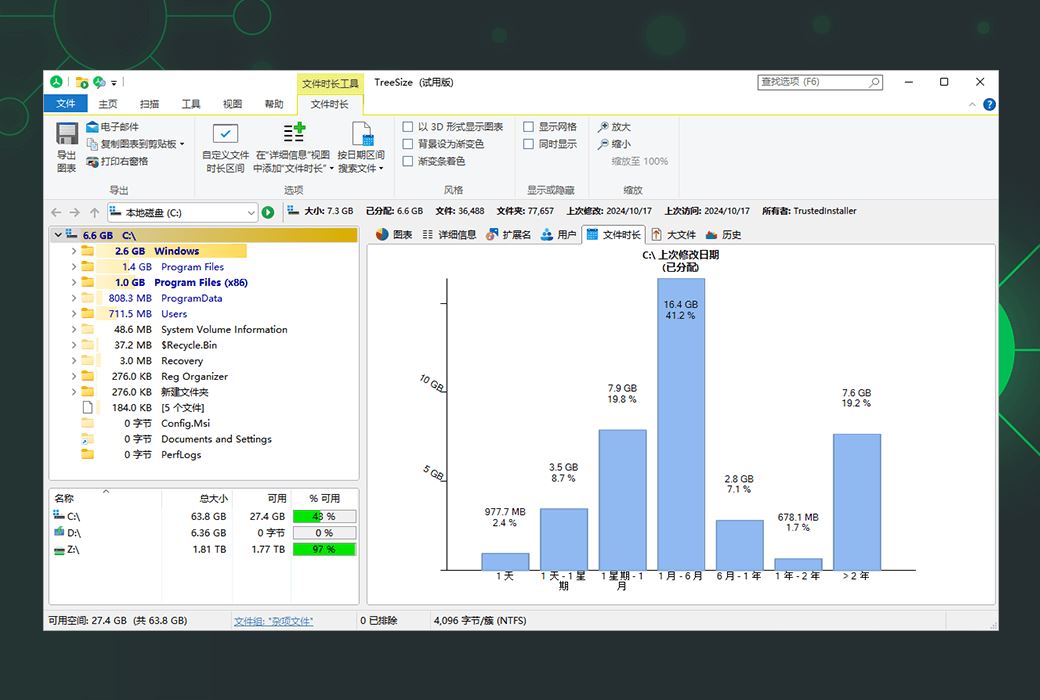The width and height of the screenshot is (1040, 700).
Task: Click the green scan refresh button
Action: tap(268, 212)
